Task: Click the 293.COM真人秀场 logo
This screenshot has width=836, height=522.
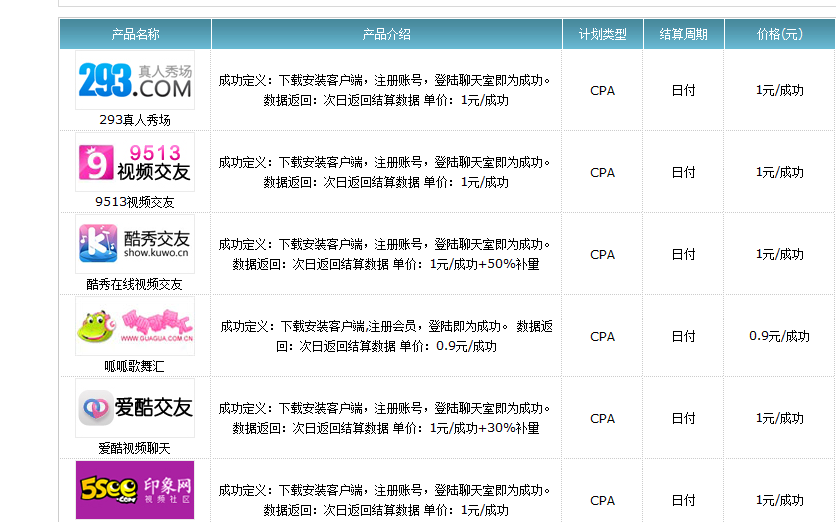Action: 135,81
